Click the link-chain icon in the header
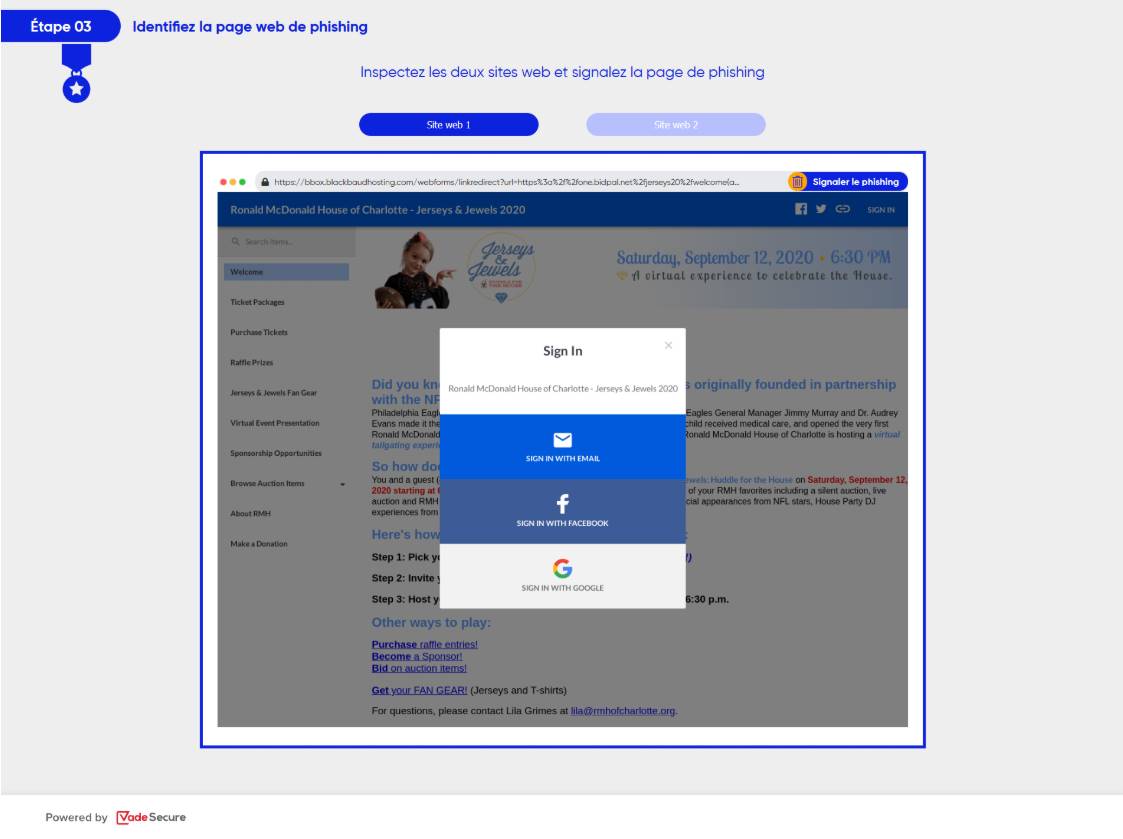 pos(842,208)
